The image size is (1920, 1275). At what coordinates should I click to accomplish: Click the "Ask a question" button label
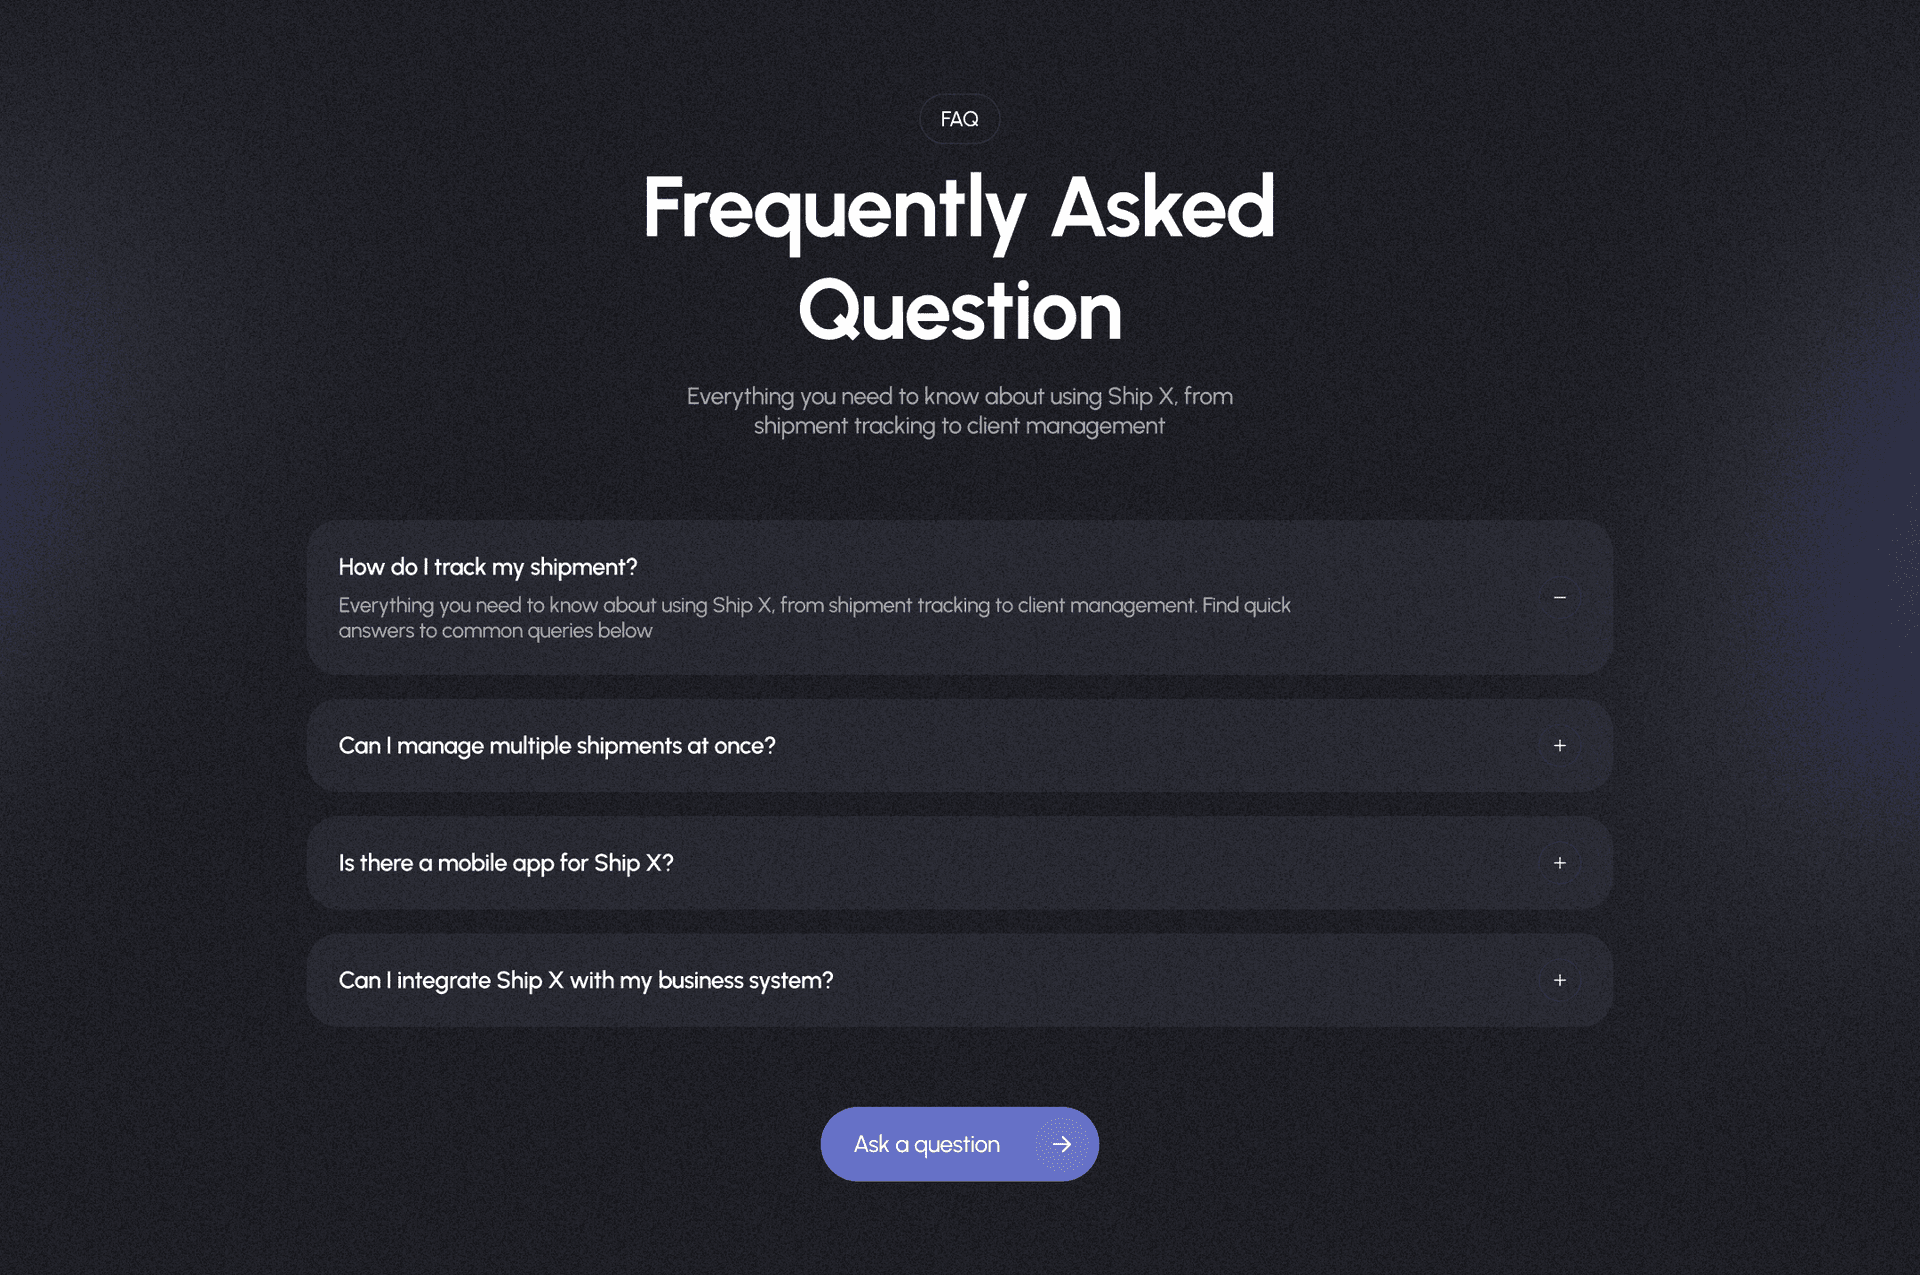927,1145
